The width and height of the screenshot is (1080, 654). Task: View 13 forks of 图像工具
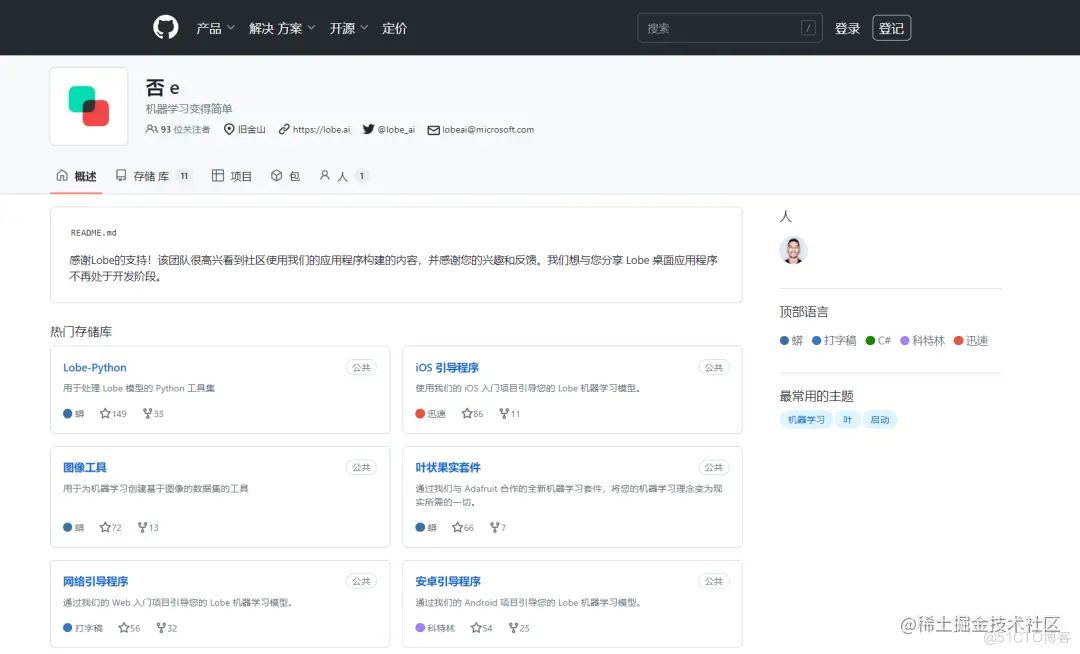click(148, 527)
